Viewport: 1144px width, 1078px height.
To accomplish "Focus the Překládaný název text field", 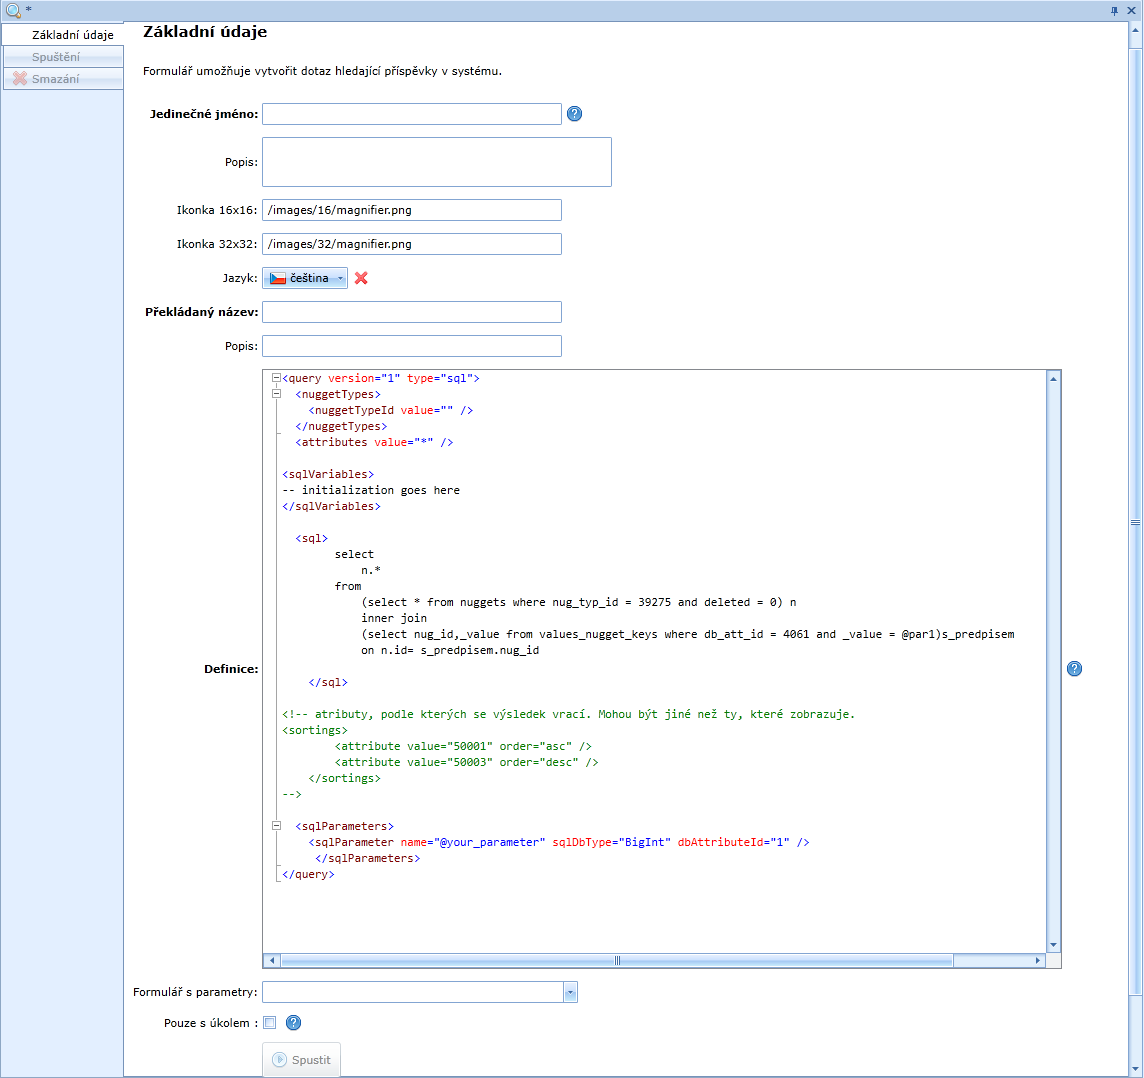I will (411, 312).
